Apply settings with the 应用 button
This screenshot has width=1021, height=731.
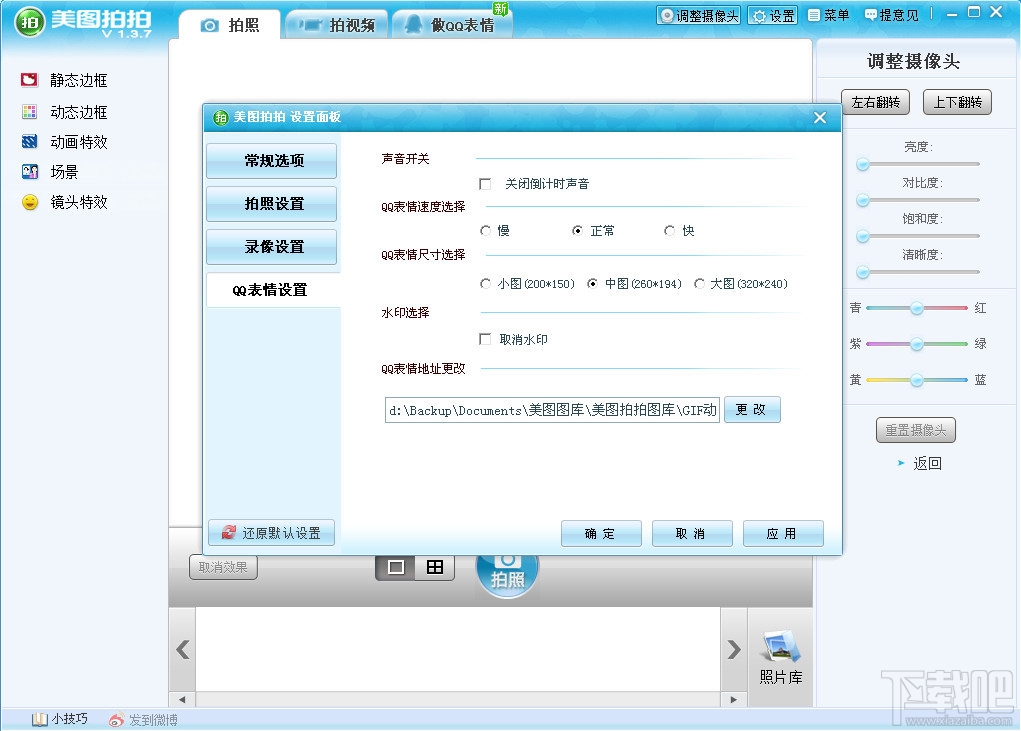pyautogui.click(x=783, y=533)
